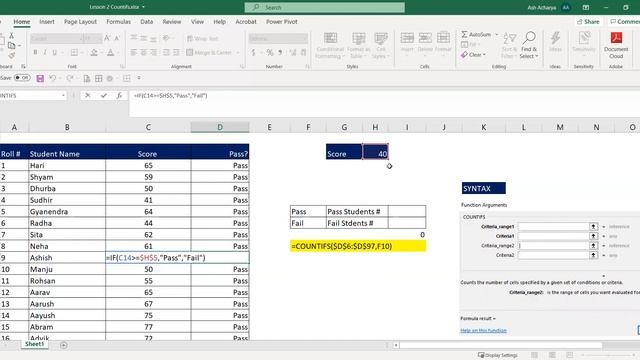Click the Page Break Preview status bar icon
640x360 pixels.
click(570, 355)
